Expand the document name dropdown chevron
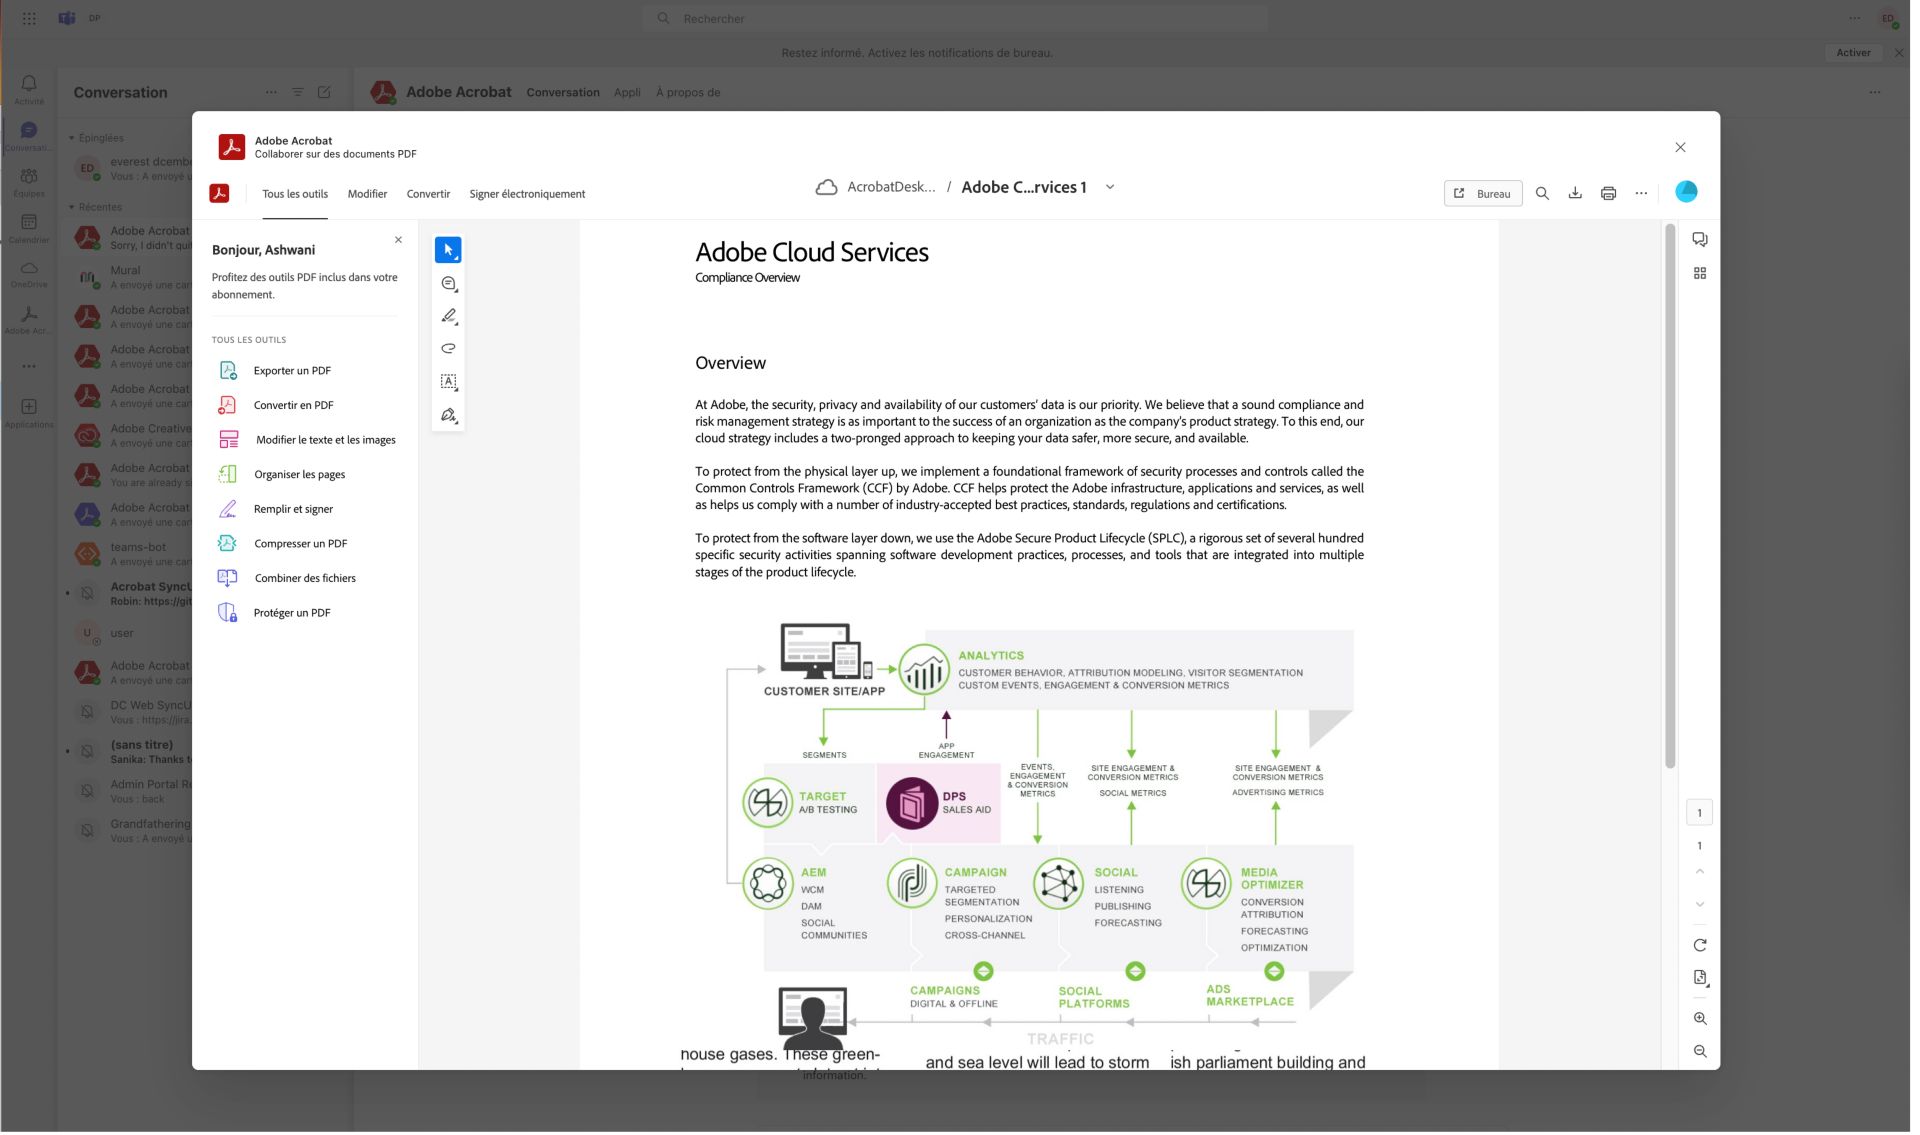This screenshot has height=1135, width=1920. pos(1109,188)
